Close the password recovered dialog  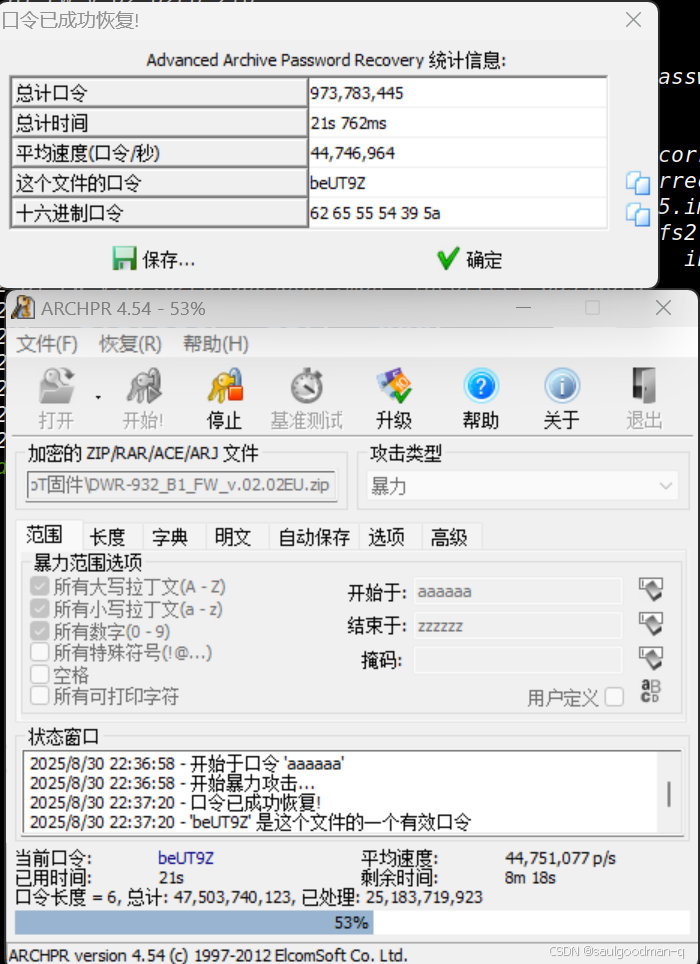tap(634, 20)
